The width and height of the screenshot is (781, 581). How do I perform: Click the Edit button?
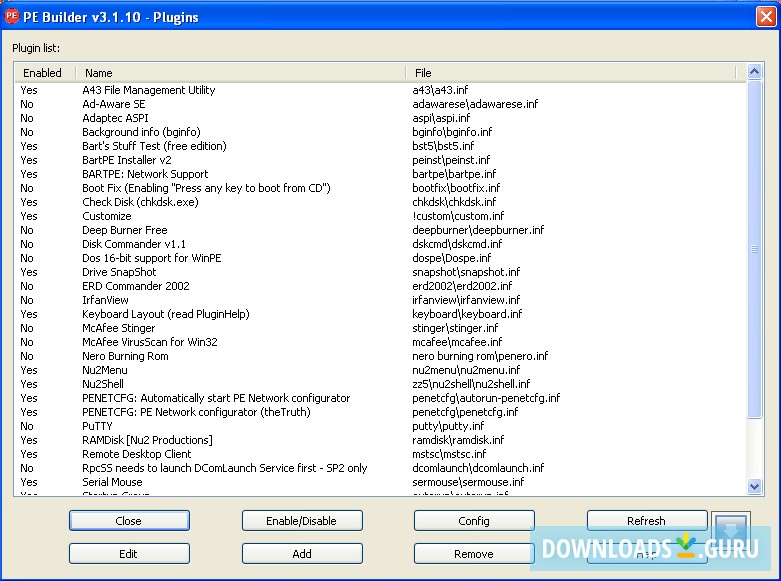click(129, 554)
